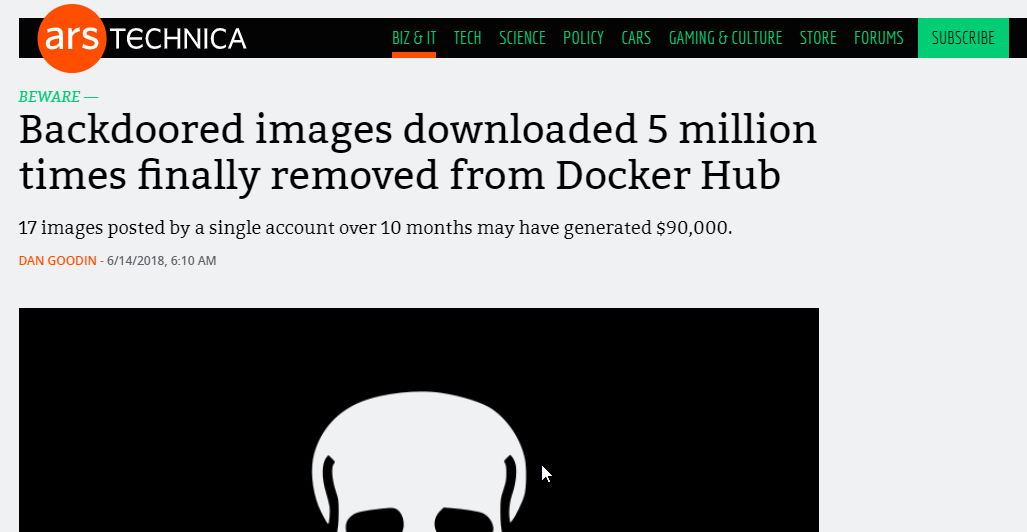Click the article date 6/14/2018, 6:10 AM
1027x532 pixels.
pyautogui.click(x=162, y=261)
